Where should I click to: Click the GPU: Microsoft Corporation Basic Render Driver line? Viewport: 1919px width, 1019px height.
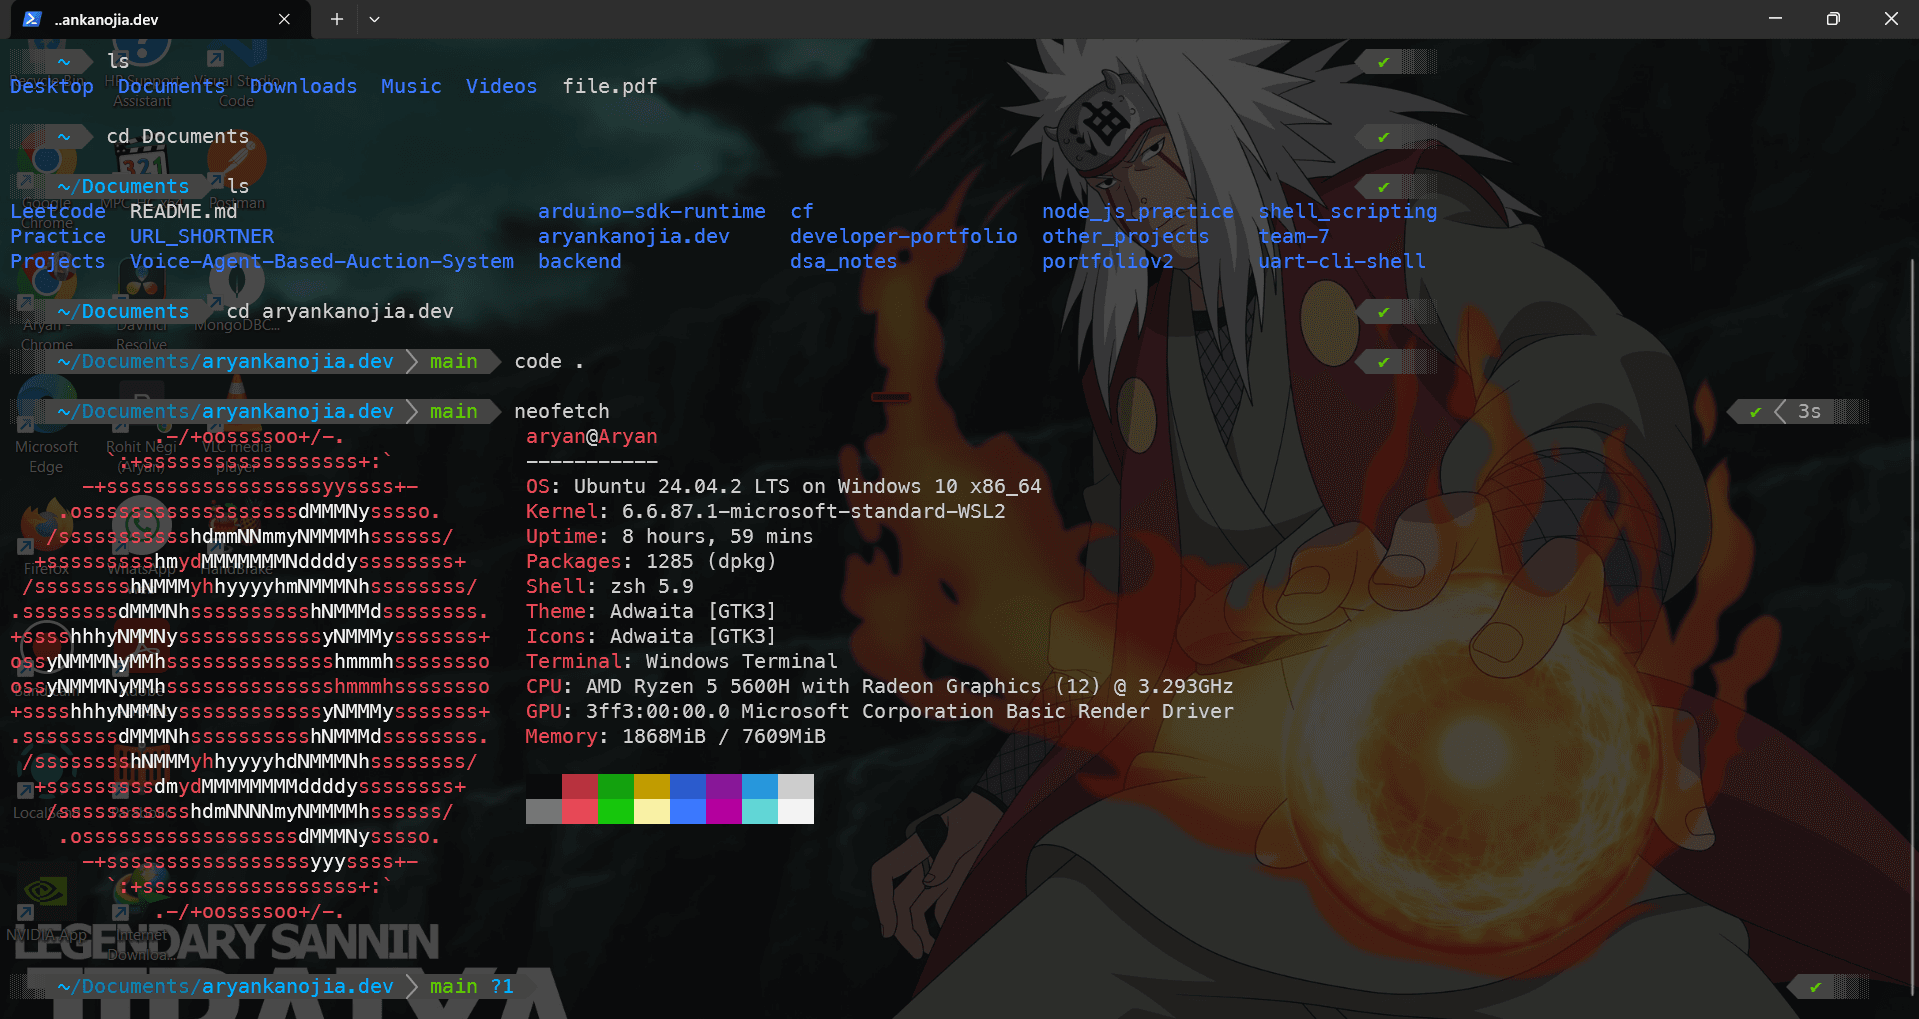[880, 711]
